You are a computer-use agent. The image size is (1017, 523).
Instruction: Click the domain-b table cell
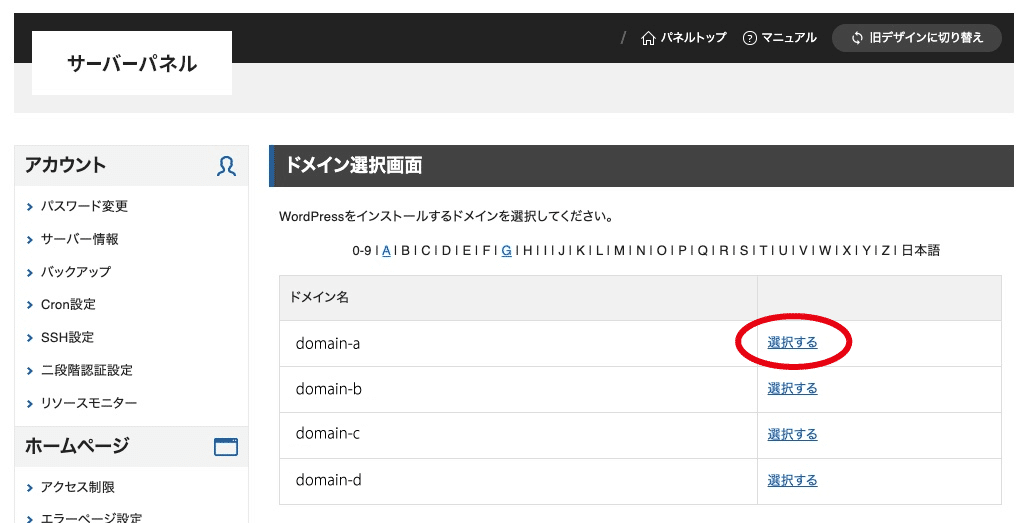click(518, 389)
